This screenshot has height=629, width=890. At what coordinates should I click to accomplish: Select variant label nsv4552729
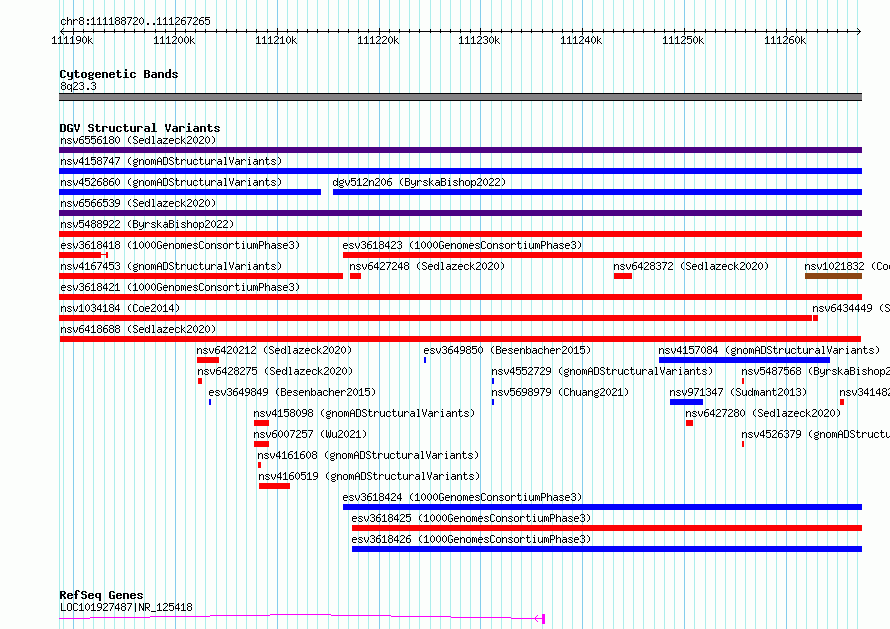coord(602,371)
